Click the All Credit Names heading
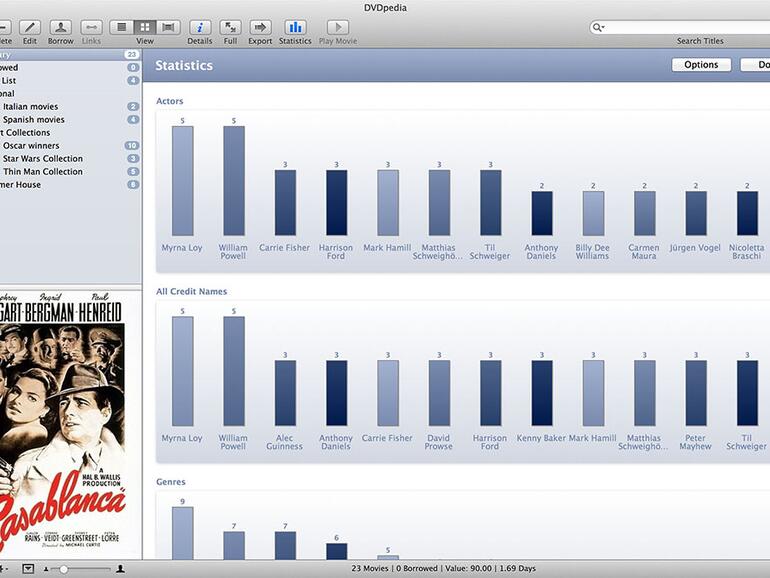The height and width of the screenshot is (578, 770). point(192,292)
